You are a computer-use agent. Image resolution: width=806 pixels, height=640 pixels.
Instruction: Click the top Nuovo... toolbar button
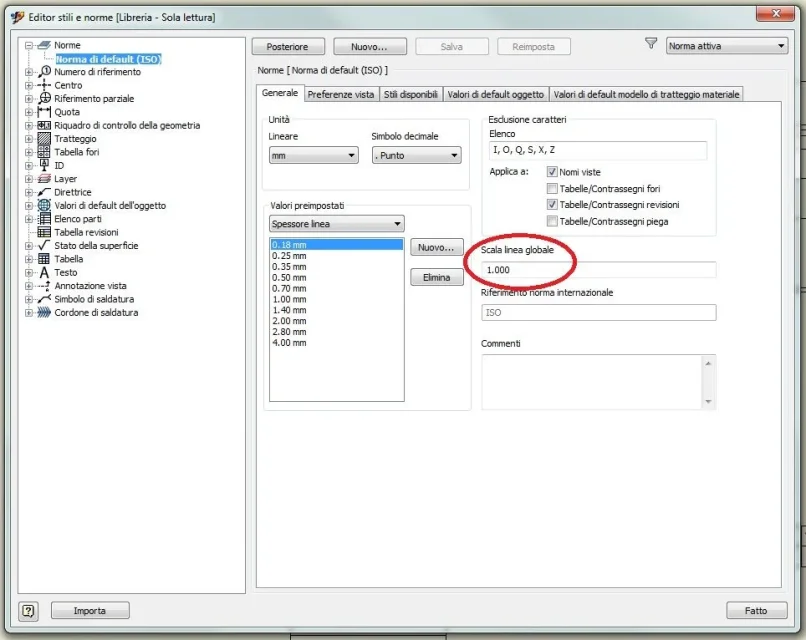point(370,47)
